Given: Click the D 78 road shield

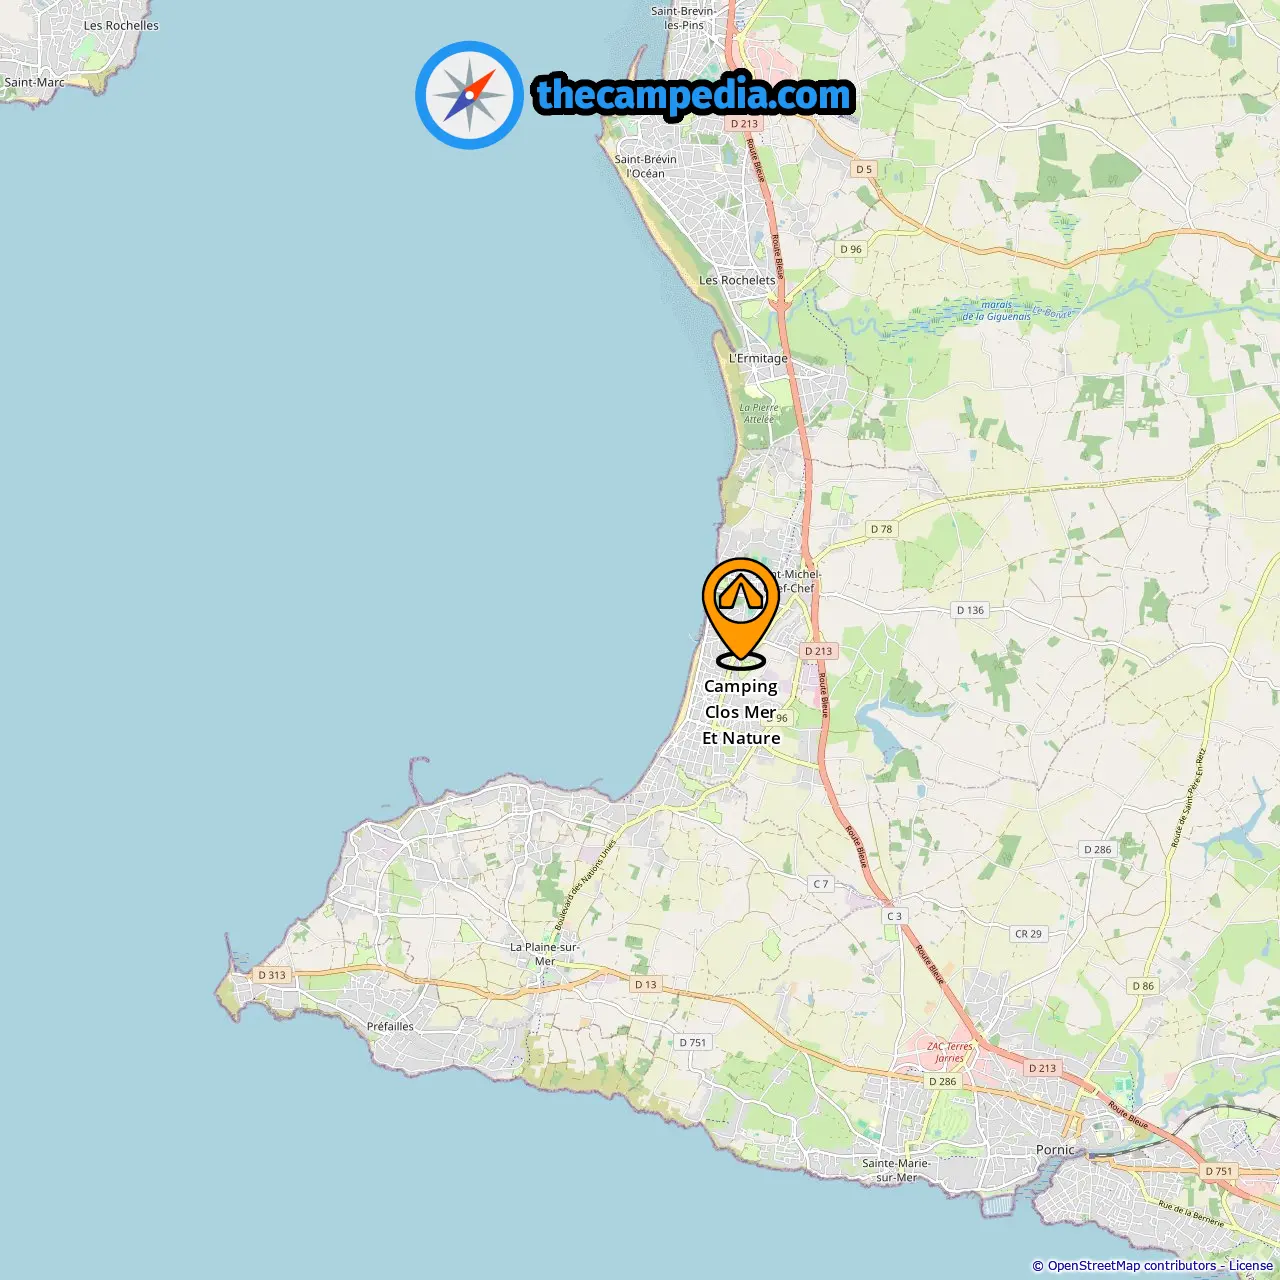Looking at the screenshot, I should [x=881, y=529].
